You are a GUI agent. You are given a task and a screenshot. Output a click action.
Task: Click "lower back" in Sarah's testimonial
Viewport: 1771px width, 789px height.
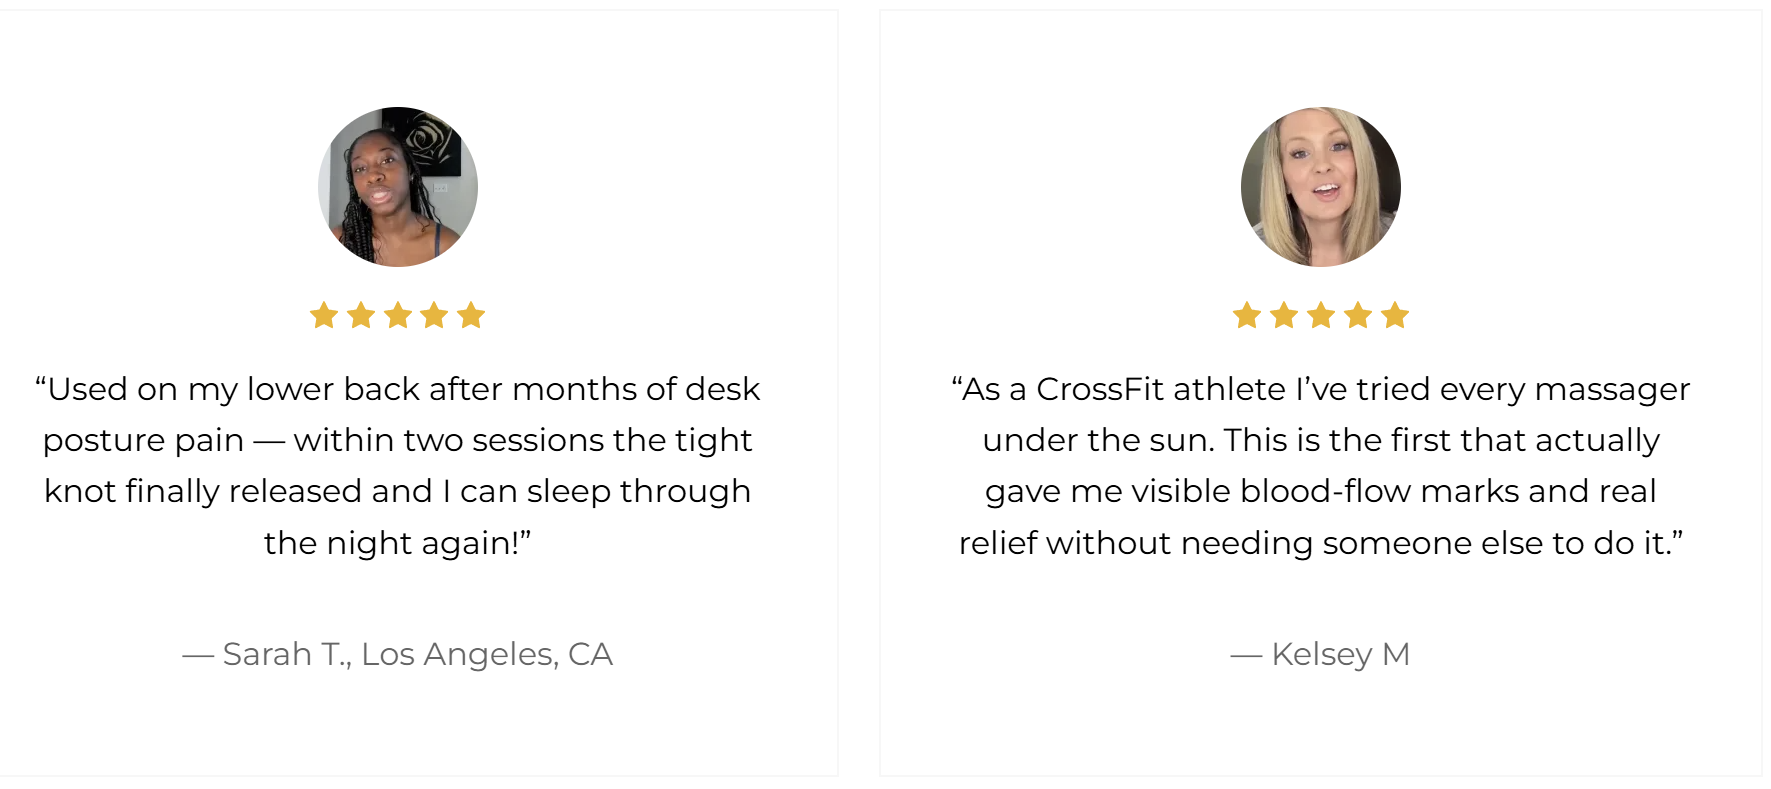pyautogui.click(x=333, y=389)
